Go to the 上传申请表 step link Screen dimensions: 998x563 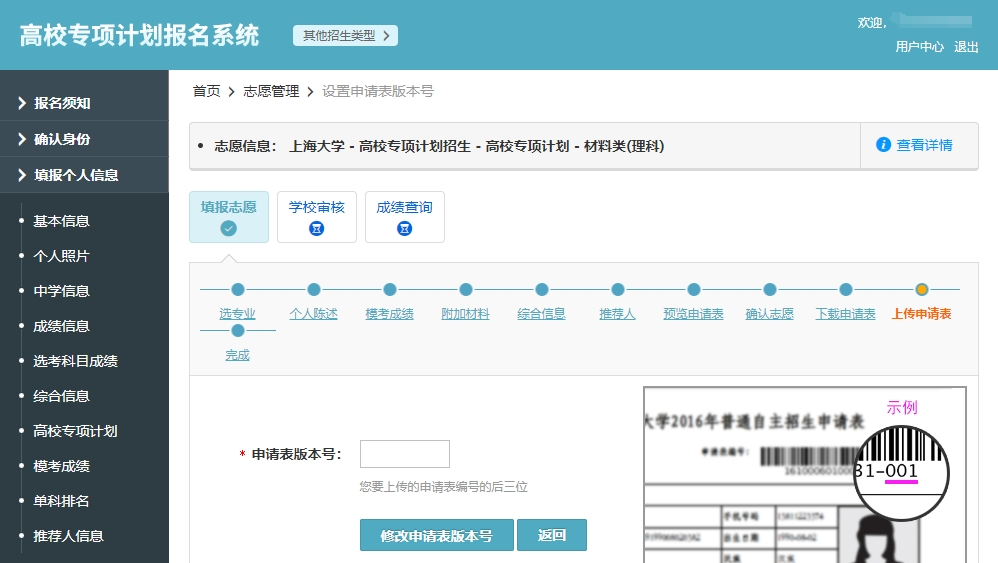point(921,314)
